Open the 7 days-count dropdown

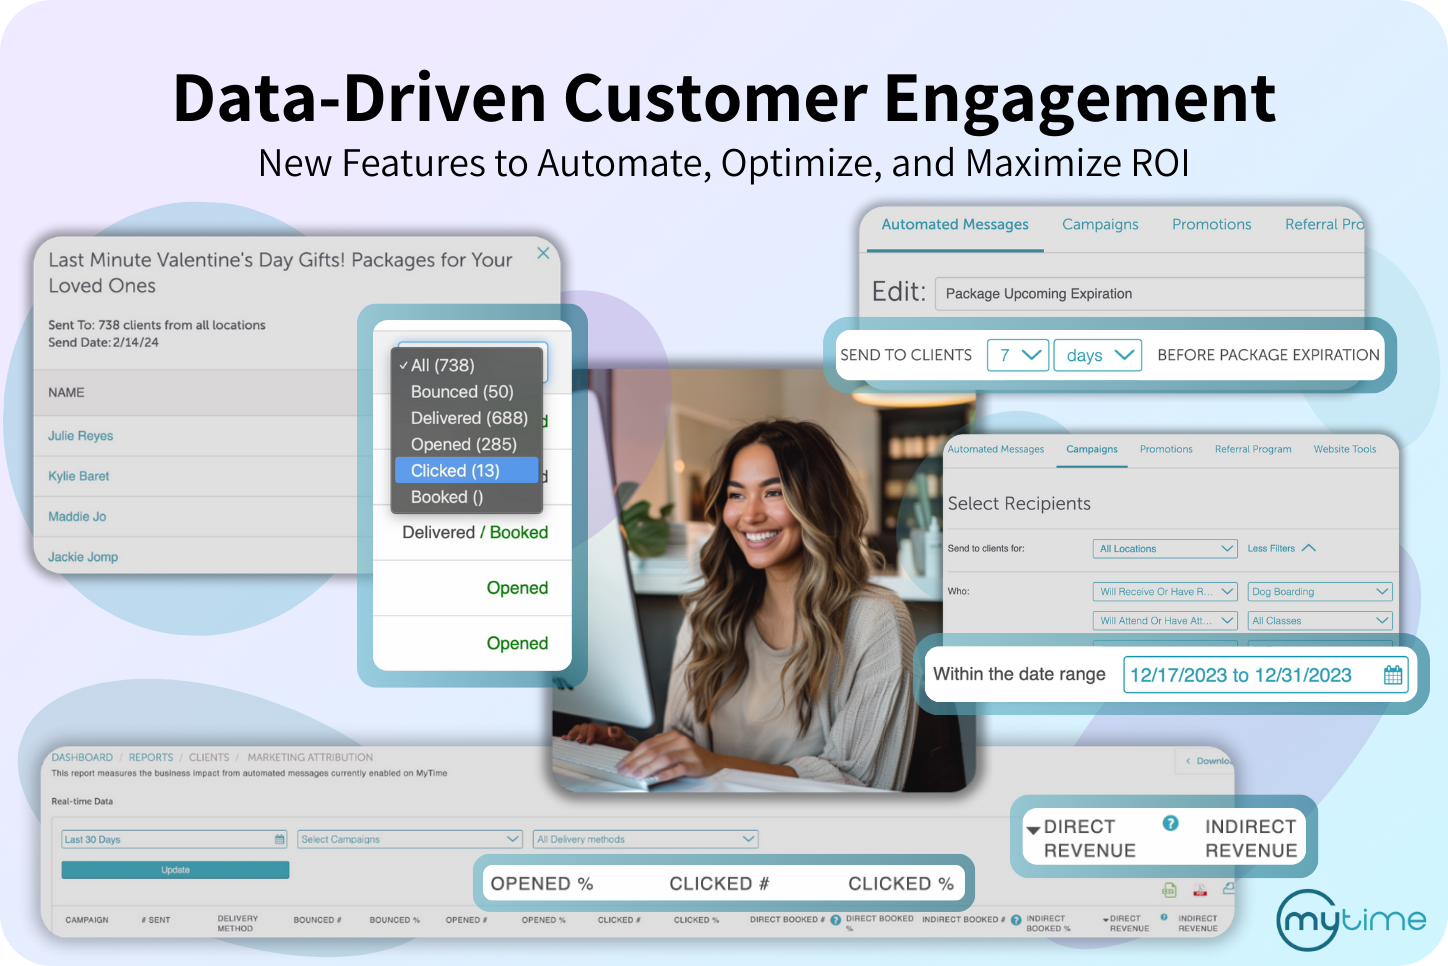pyautogui.click(x=1017, y=355)
